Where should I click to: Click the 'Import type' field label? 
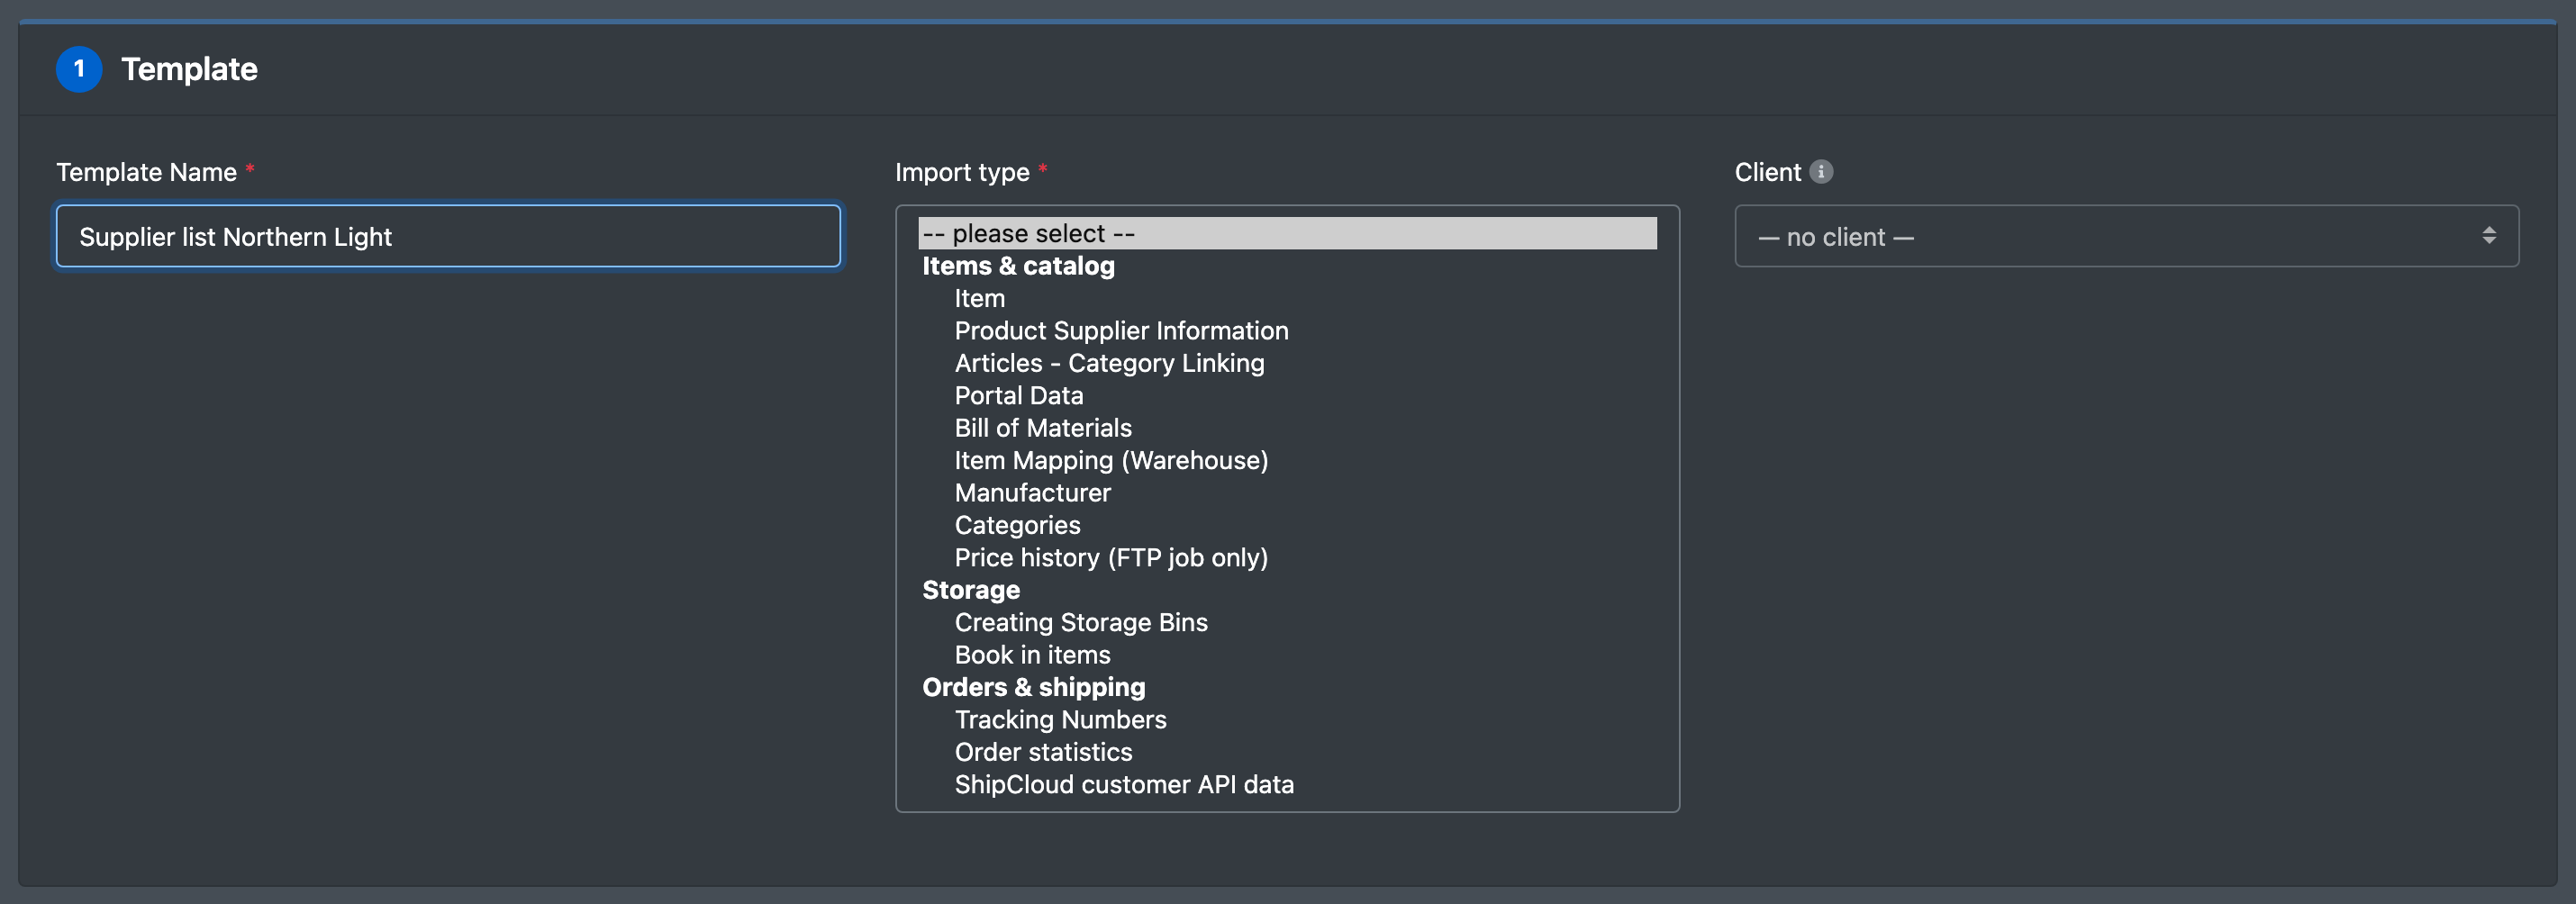[962, 172]
